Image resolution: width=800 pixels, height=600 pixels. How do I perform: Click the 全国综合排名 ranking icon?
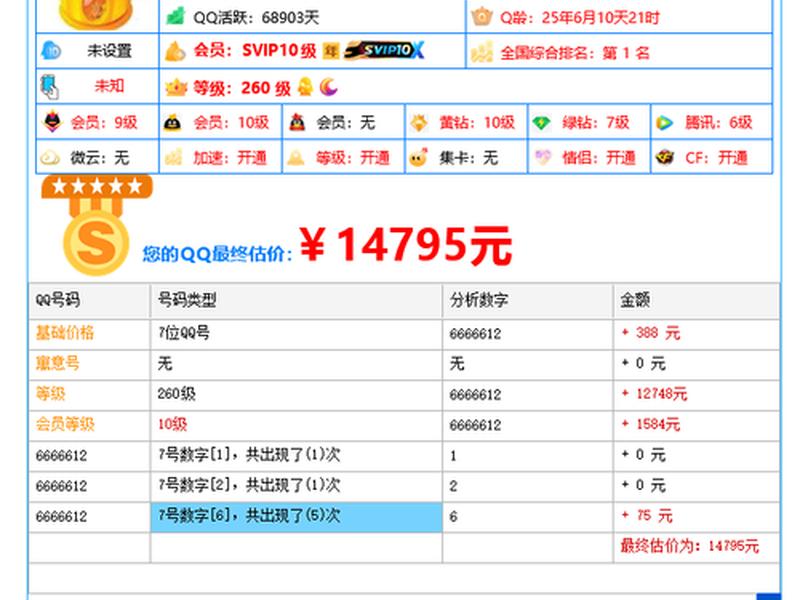point(482,52)
